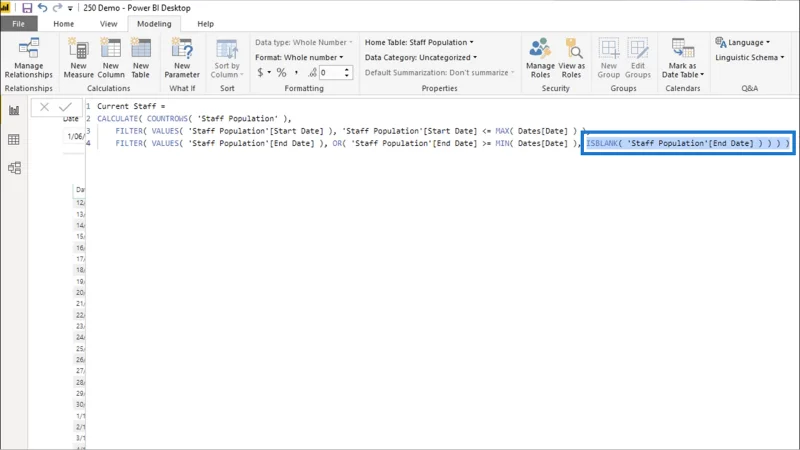800x450 pixels.
Task: Click the MIN function on line four
Action: (502, 143)
